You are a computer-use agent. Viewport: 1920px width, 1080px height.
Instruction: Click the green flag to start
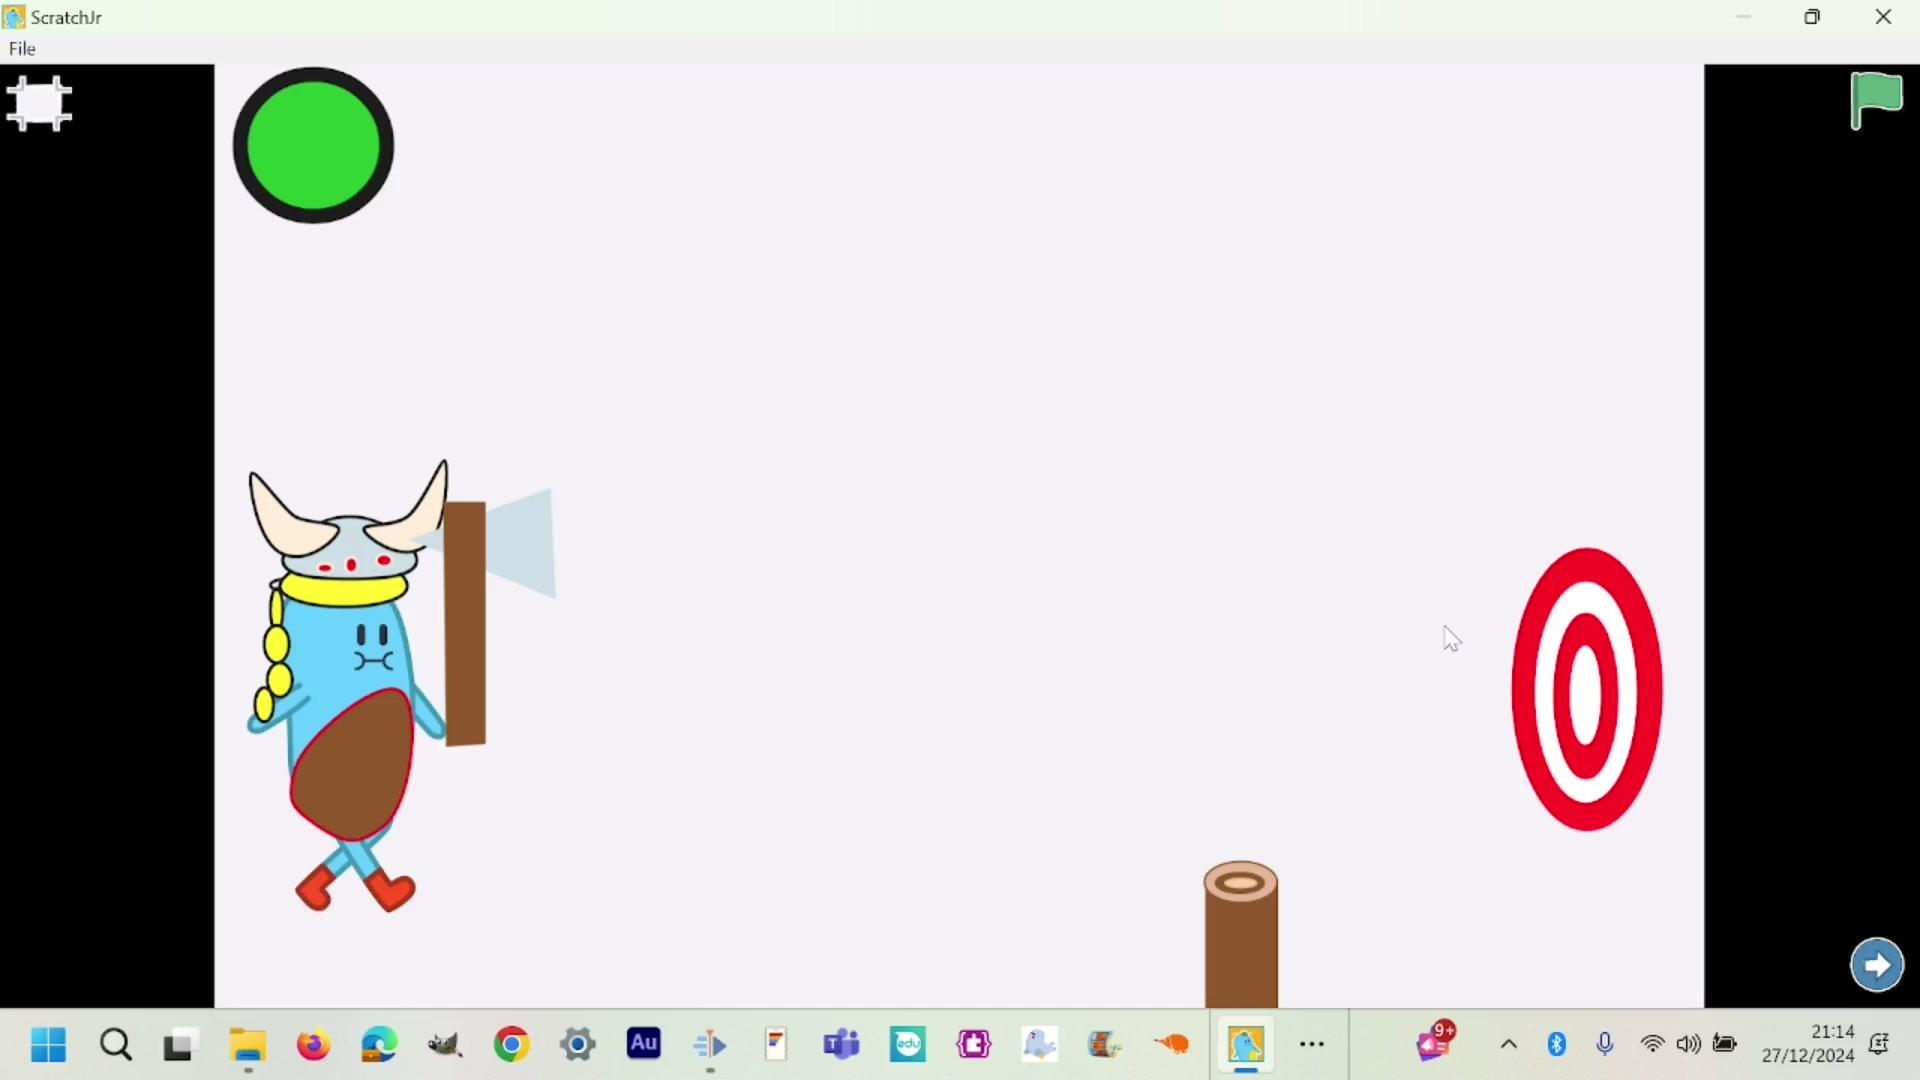1876,100
